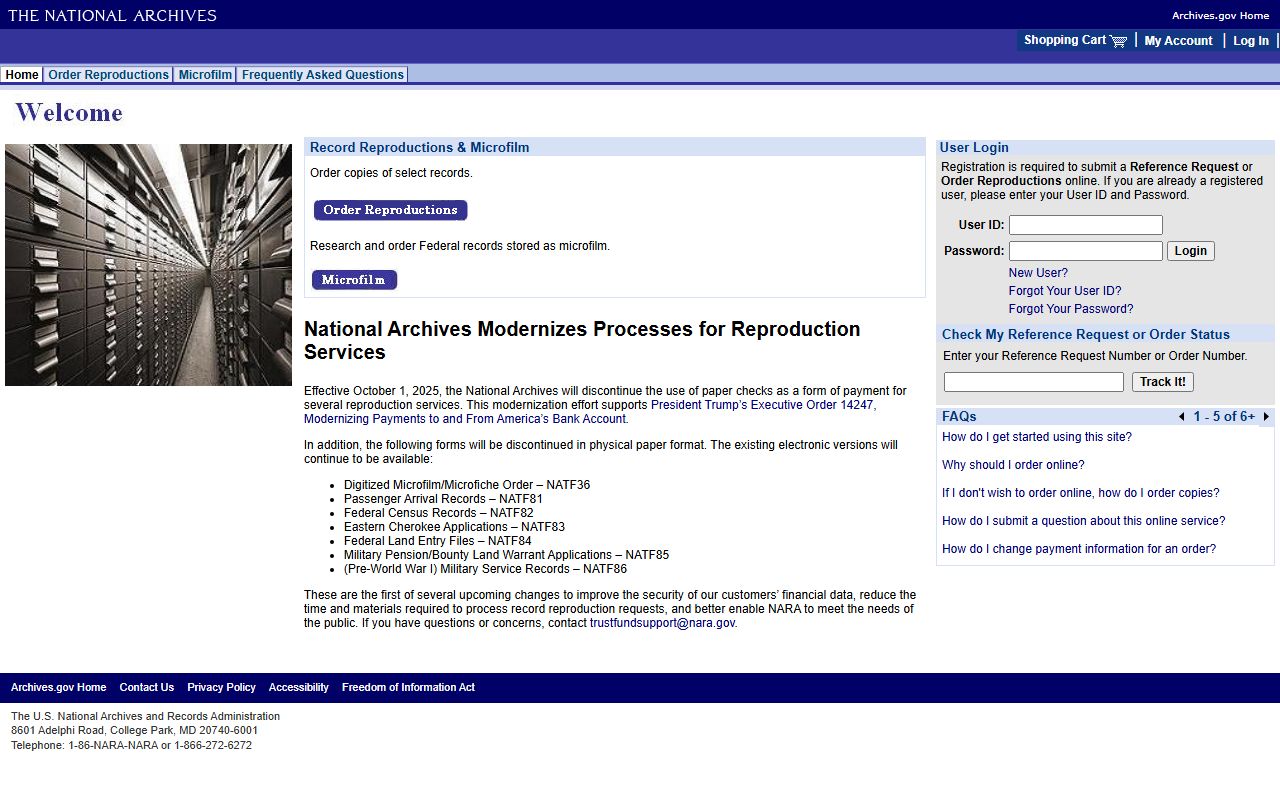
Task: Open Forgot Your Password? link
Action: coord(1071,309)
